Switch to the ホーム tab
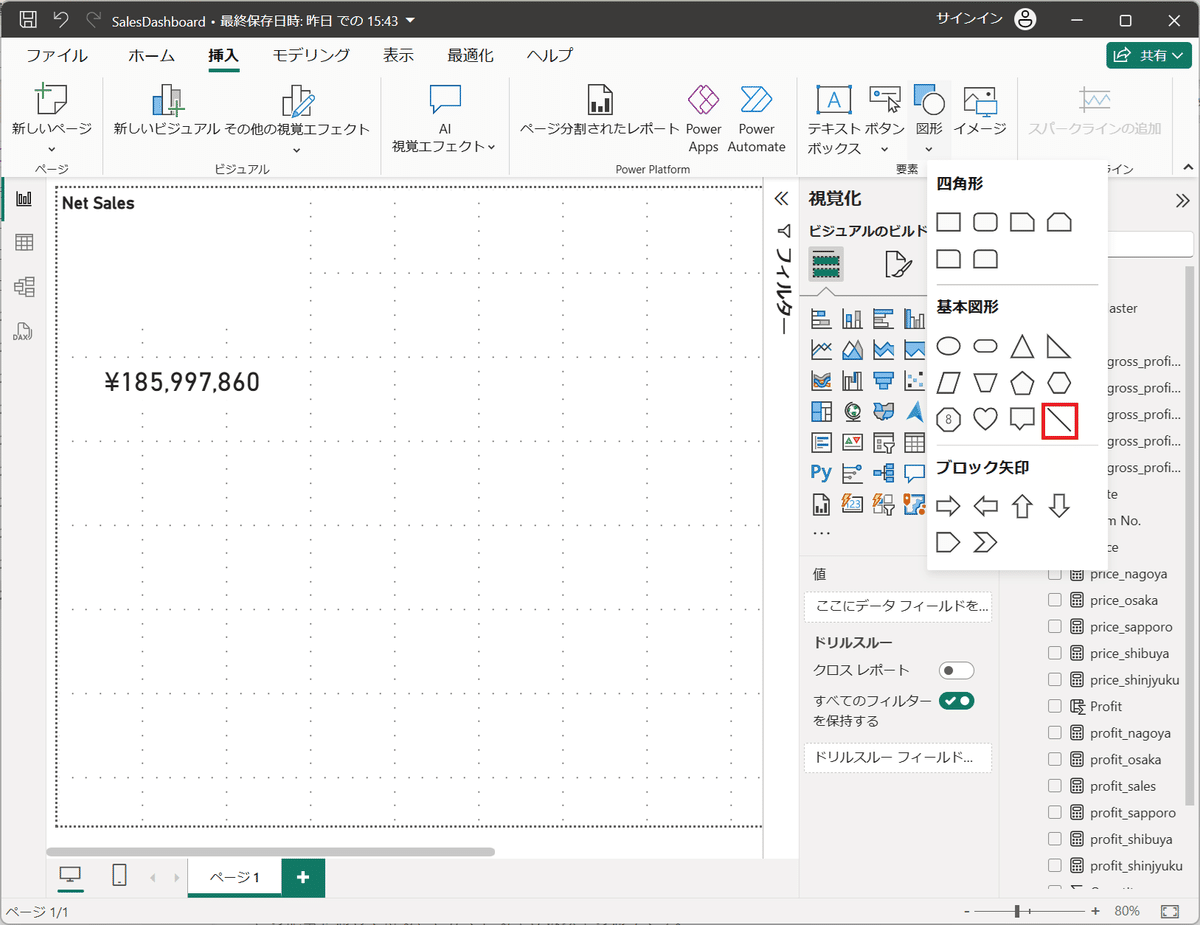 (151, 56)
